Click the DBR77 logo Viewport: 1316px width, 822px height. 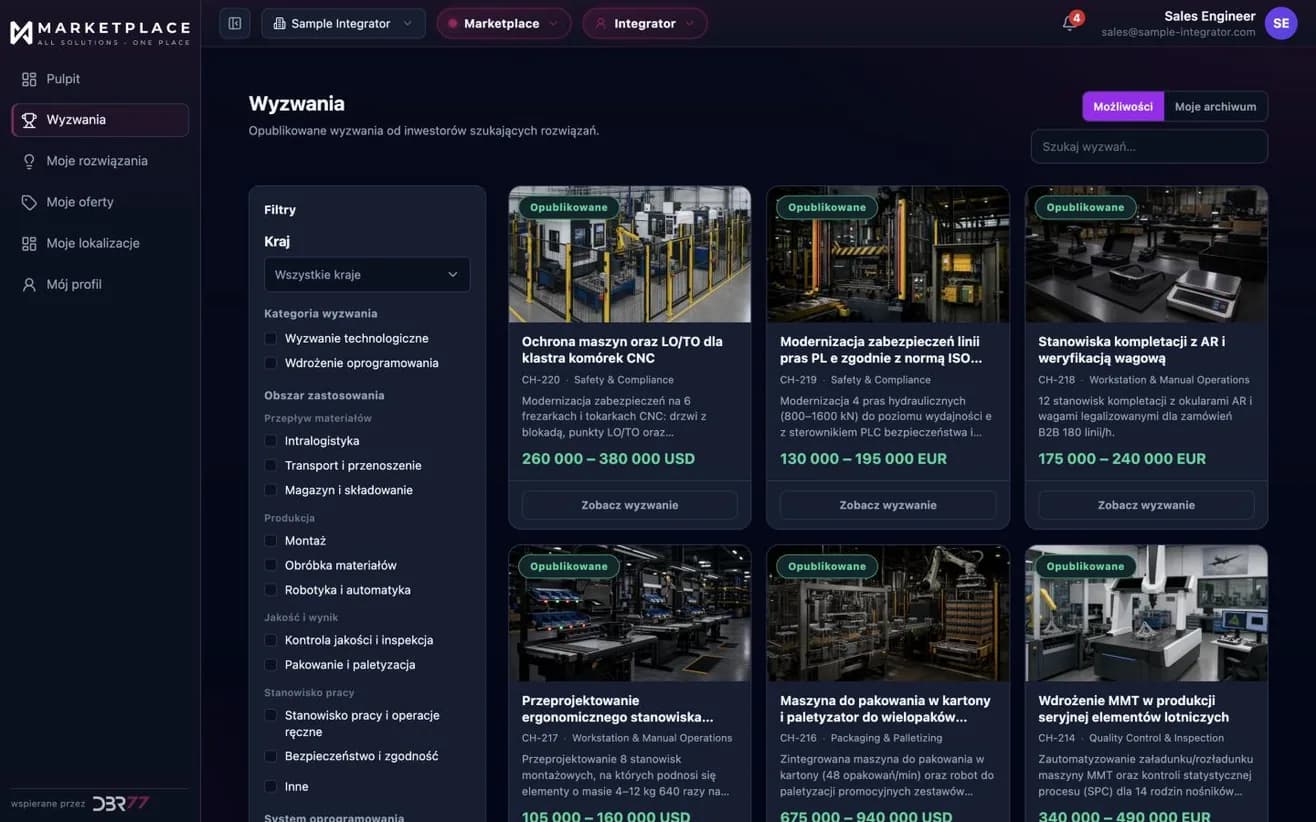click(x=121, y=803)
